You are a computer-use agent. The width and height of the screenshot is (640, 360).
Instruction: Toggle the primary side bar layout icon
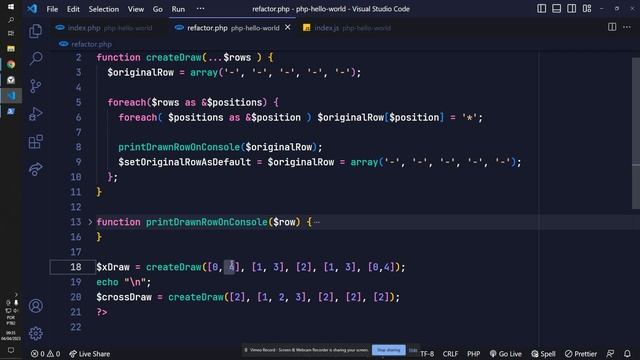pos(541,9)
